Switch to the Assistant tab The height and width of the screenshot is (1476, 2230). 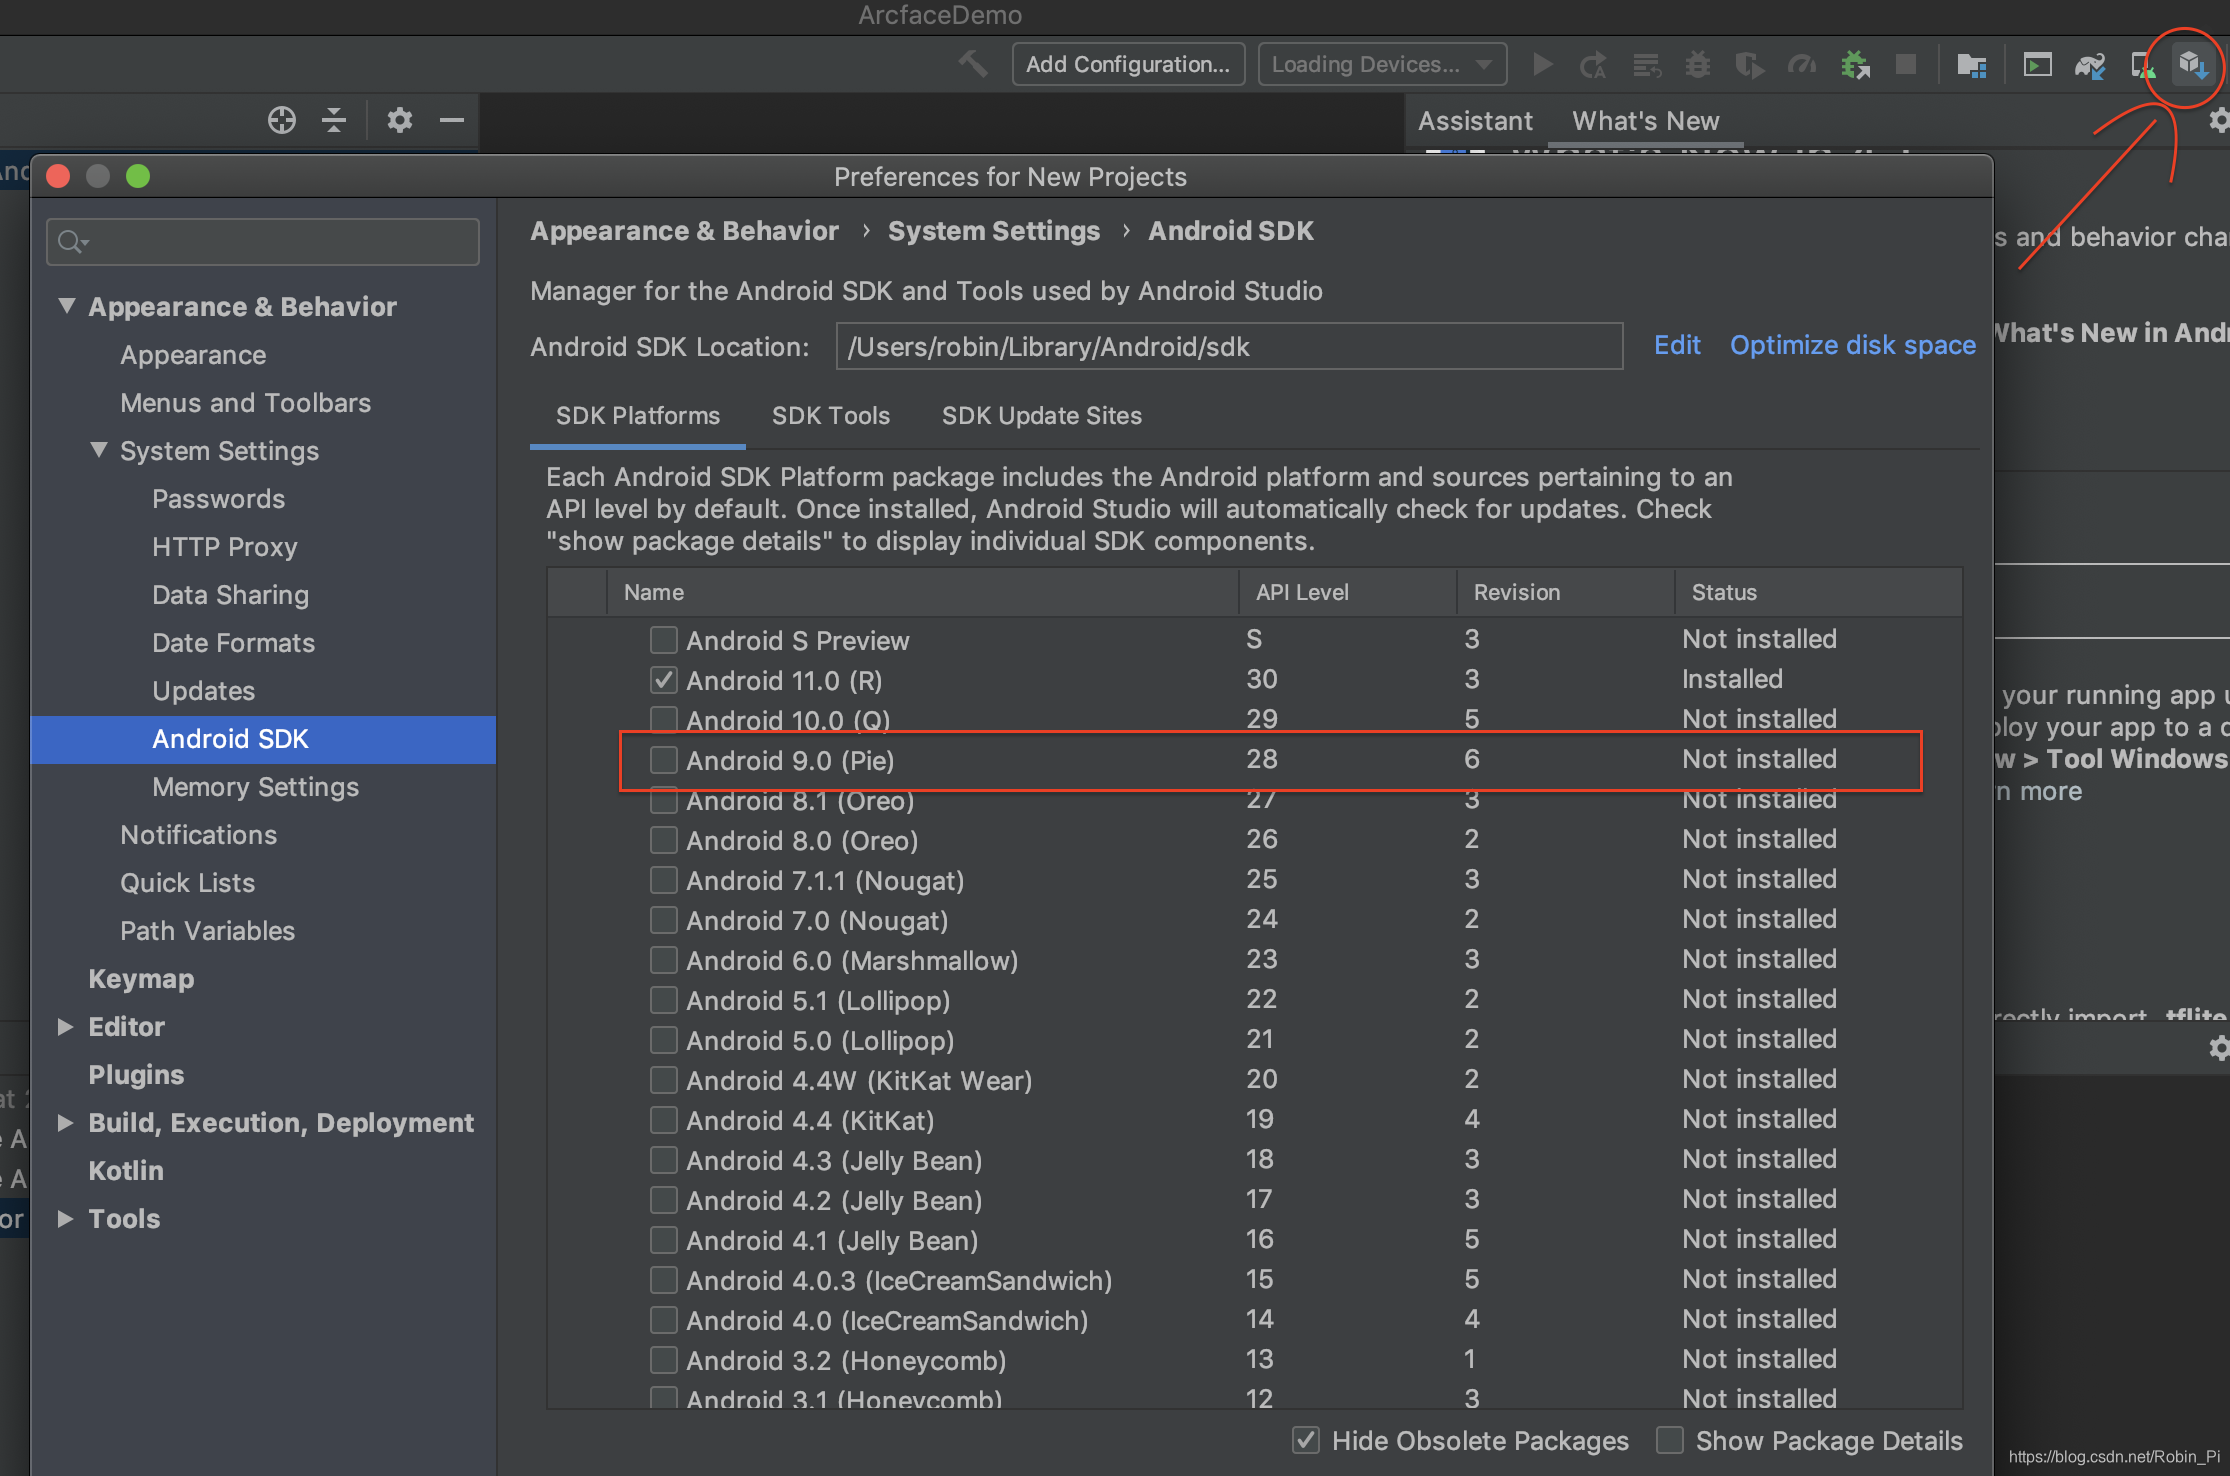point(1475,121)
